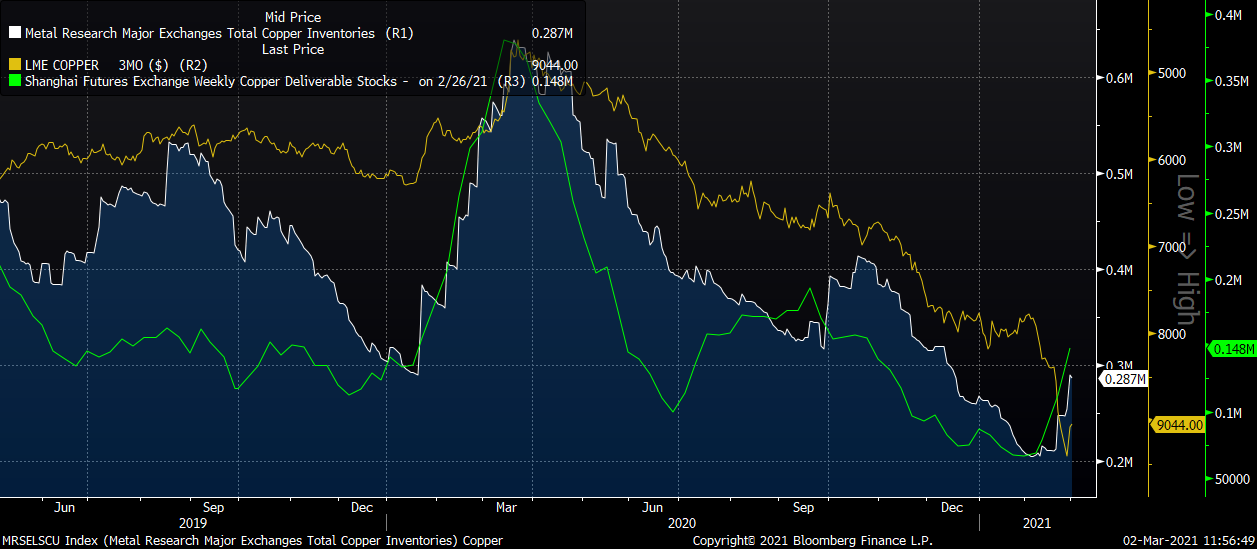1257x549 pixels.
Task: Click the Mid Price legend header
Action: tap(292, 18)
